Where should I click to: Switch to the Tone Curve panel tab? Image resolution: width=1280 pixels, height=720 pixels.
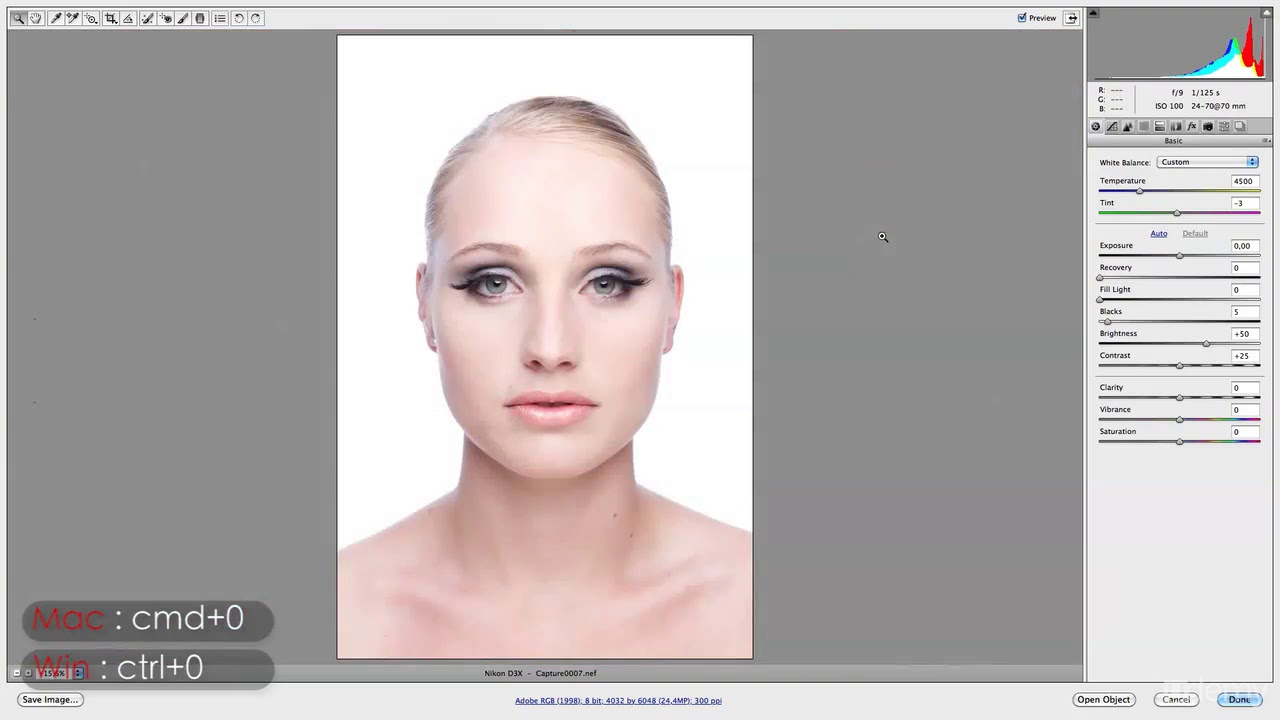1112,126
